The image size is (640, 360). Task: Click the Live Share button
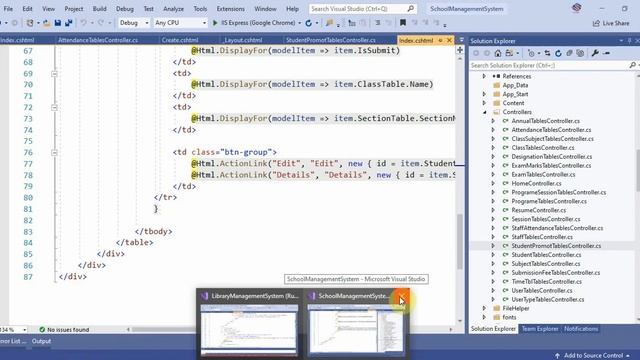(x=611, y=23)
